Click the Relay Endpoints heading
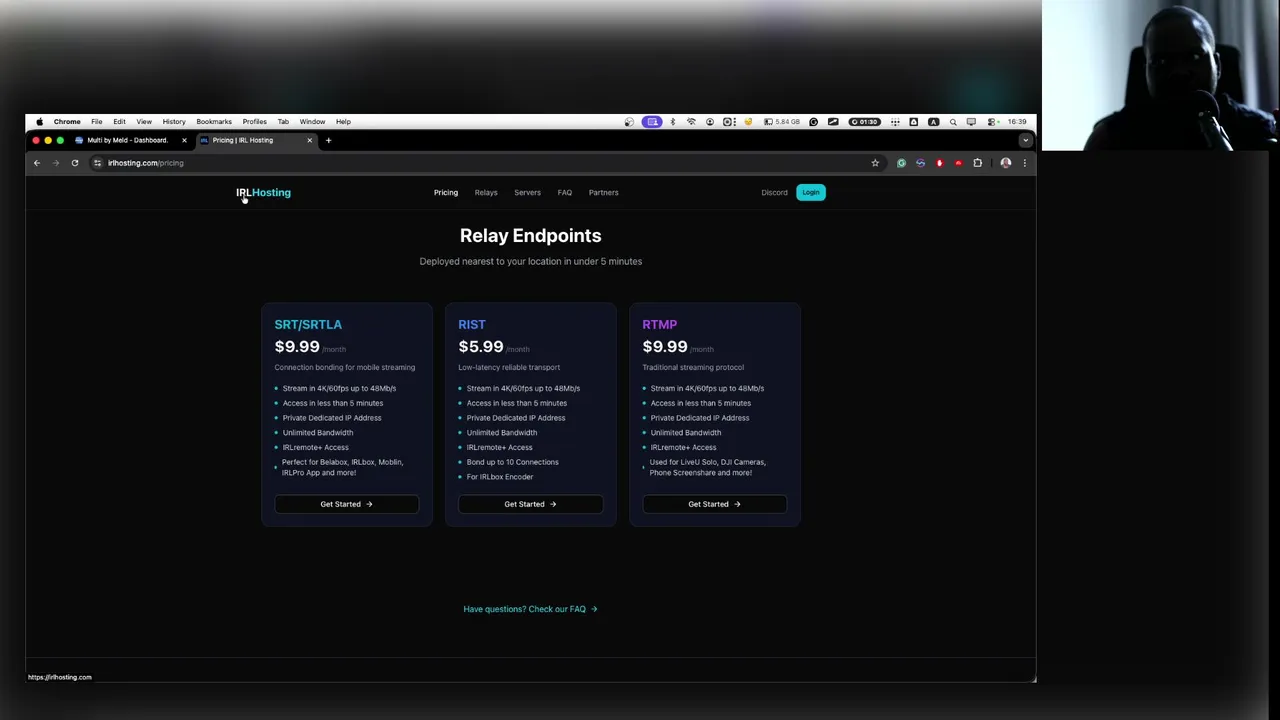The height and width of the screenshot is (720, 1280). pyautogui.click(x=530, y=236)
